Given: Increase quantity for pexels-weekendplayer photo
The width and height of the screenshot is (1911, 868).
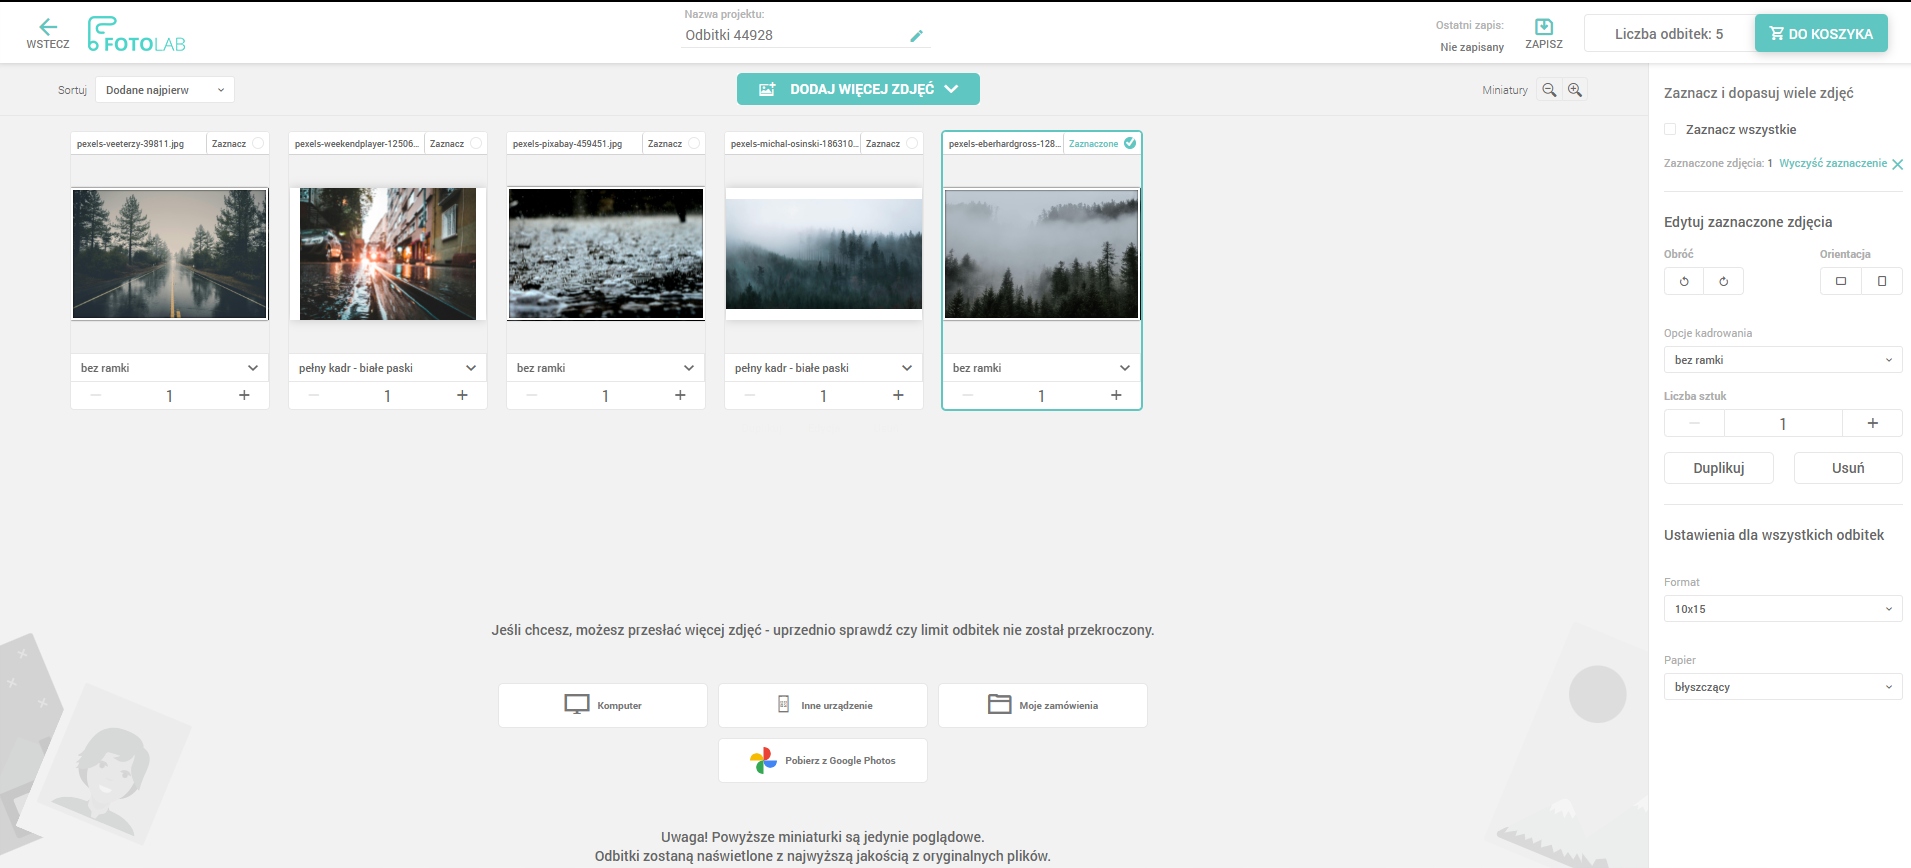Looking at the screenshot, I should coord(462,395).
